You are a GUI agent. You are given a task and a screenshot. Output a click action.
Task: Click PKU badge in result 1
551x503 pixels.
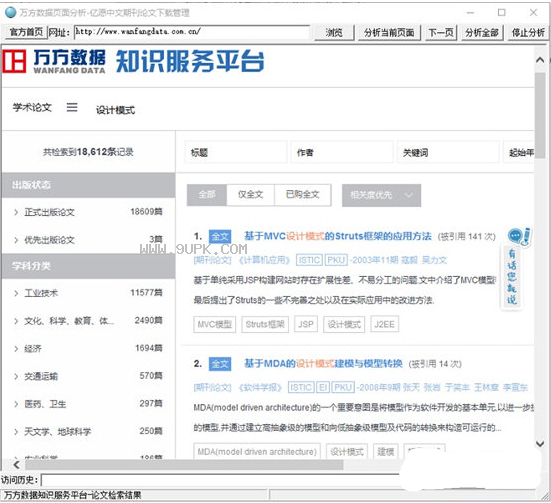(336, 260)
